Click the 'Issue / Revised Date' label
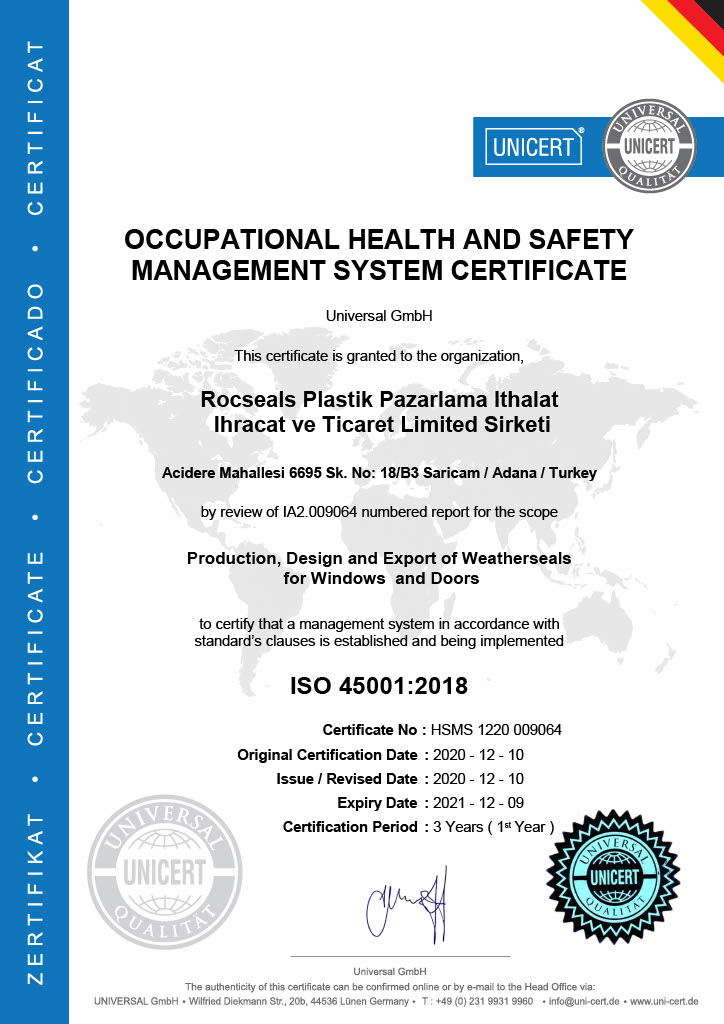Screen dimensions: 724x1024 (x=347, y=779)
